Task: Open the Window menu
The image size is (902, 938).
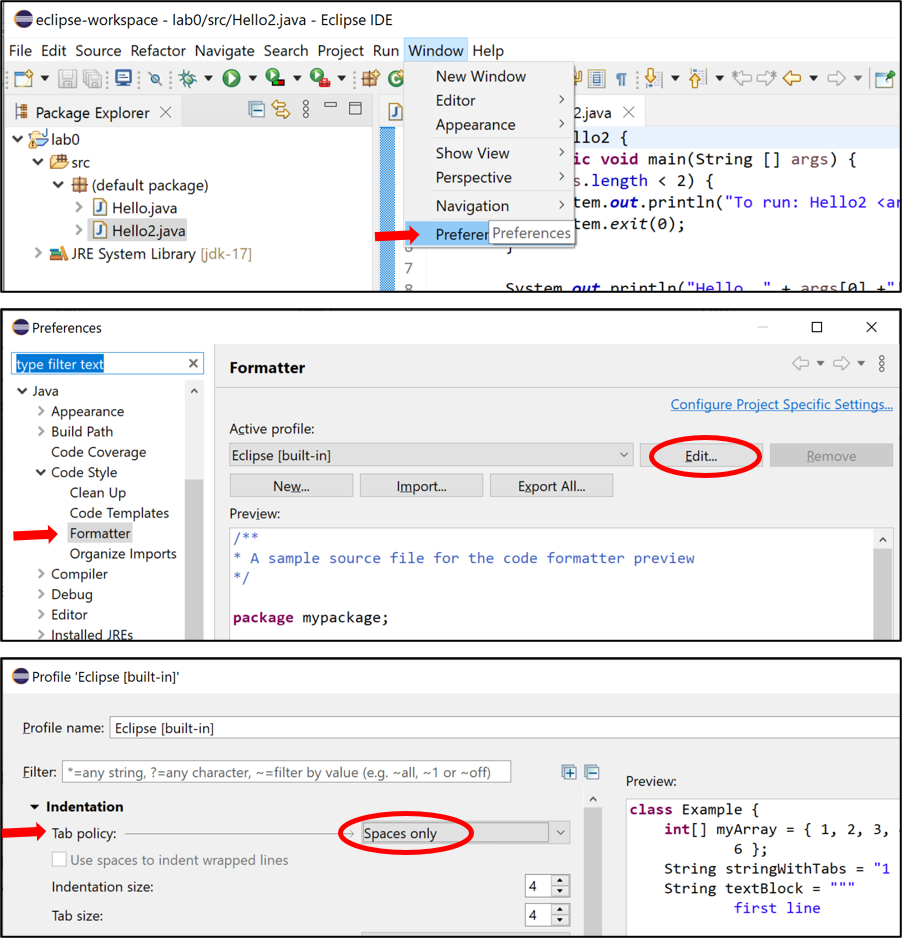Action: (435, 51)
